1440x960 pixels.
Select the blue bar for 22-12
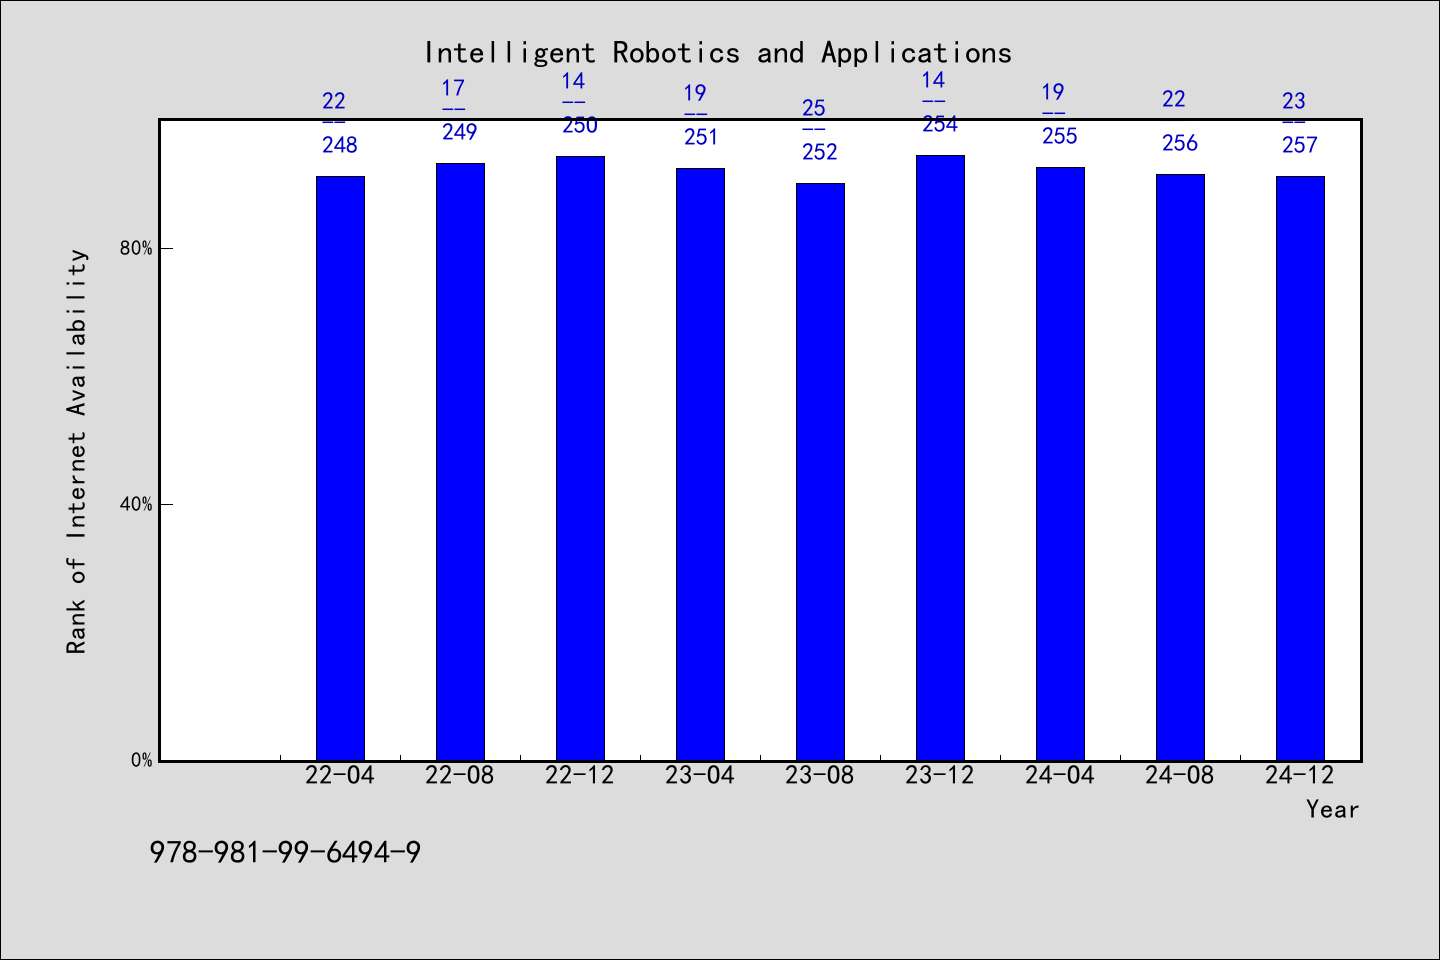pos(580,458)
